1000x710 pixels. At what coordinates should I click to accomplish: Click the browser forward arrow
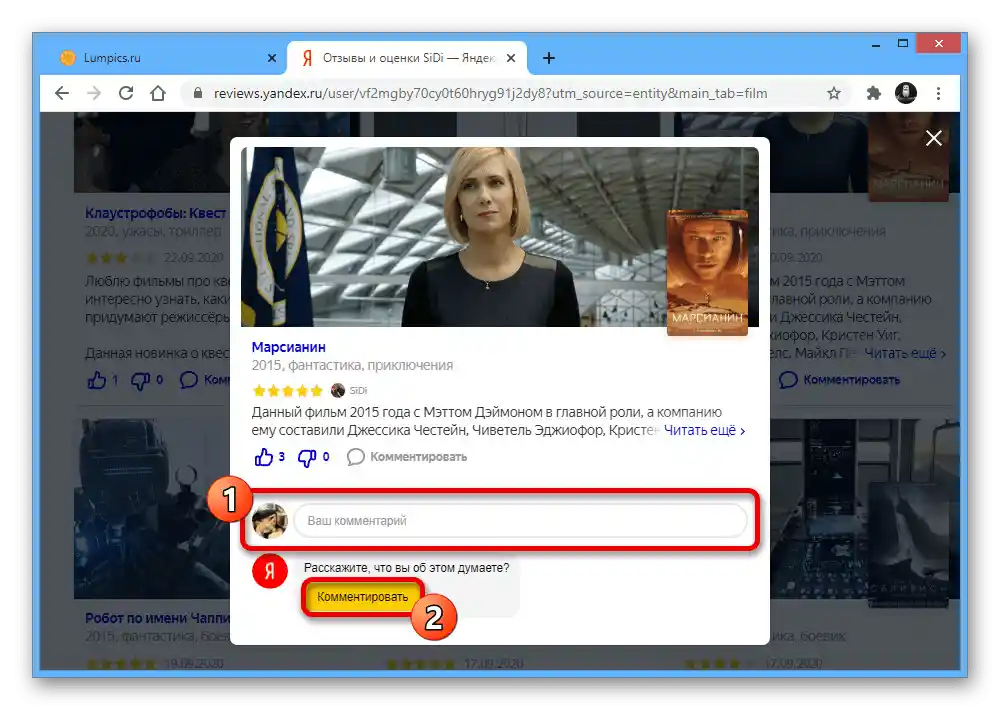pyautogui.click(x=94, y=93)
